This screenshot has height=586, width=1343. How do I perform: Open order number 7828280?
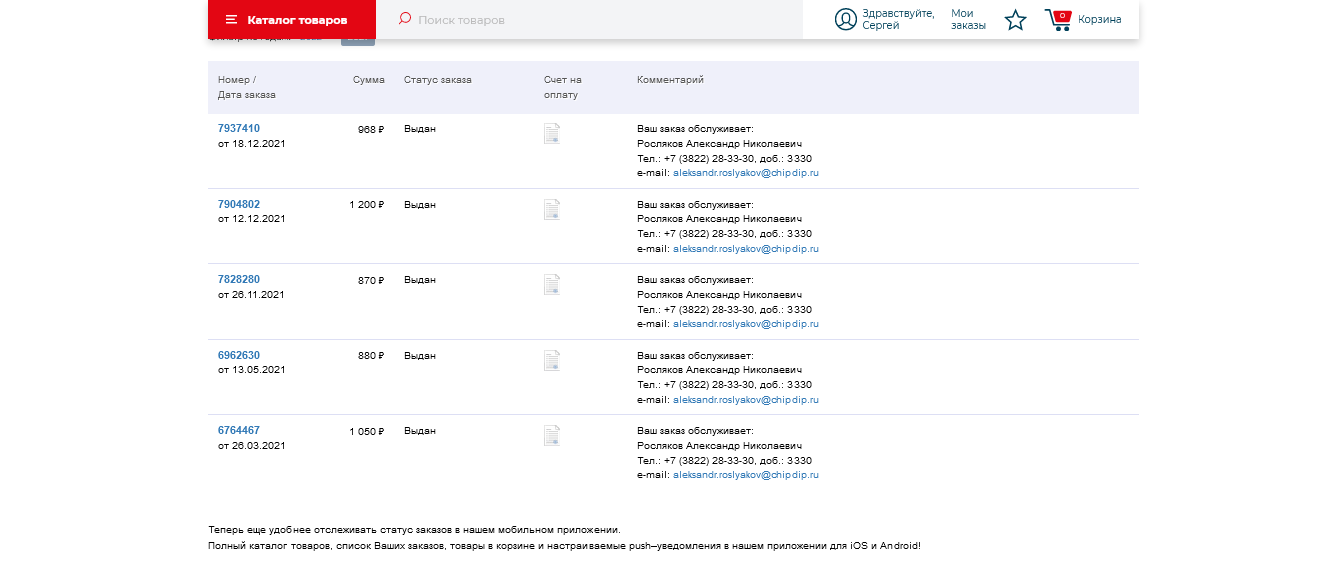pos(239,279)
